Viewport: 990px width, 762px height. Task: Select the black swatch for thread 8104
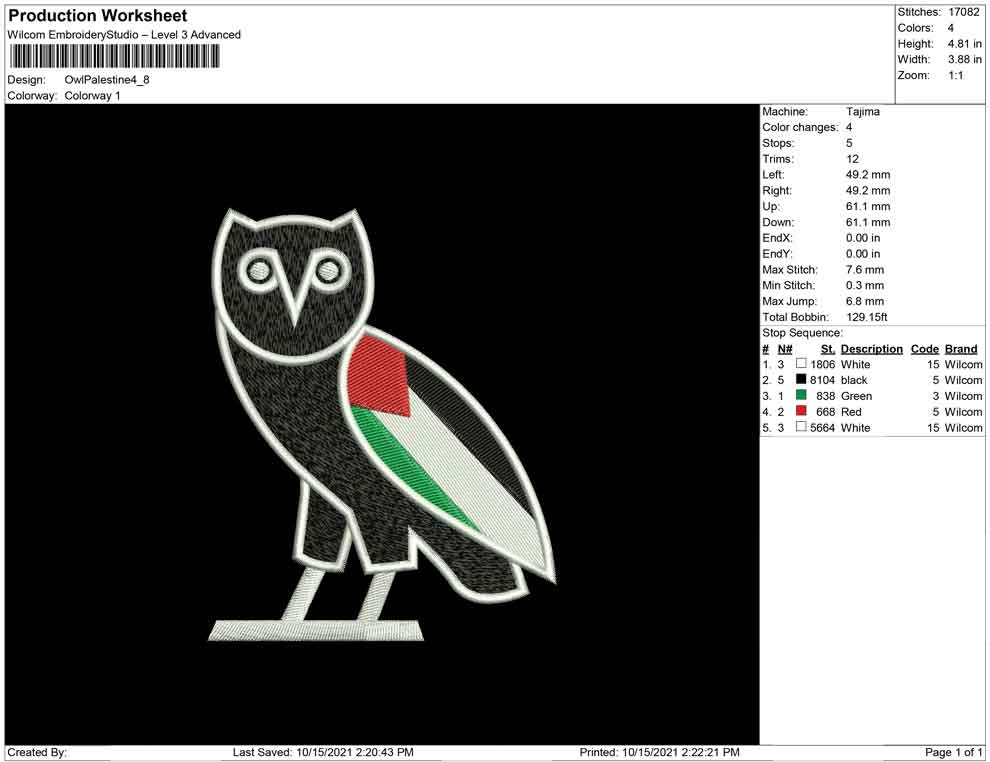(x=801, y=379)
